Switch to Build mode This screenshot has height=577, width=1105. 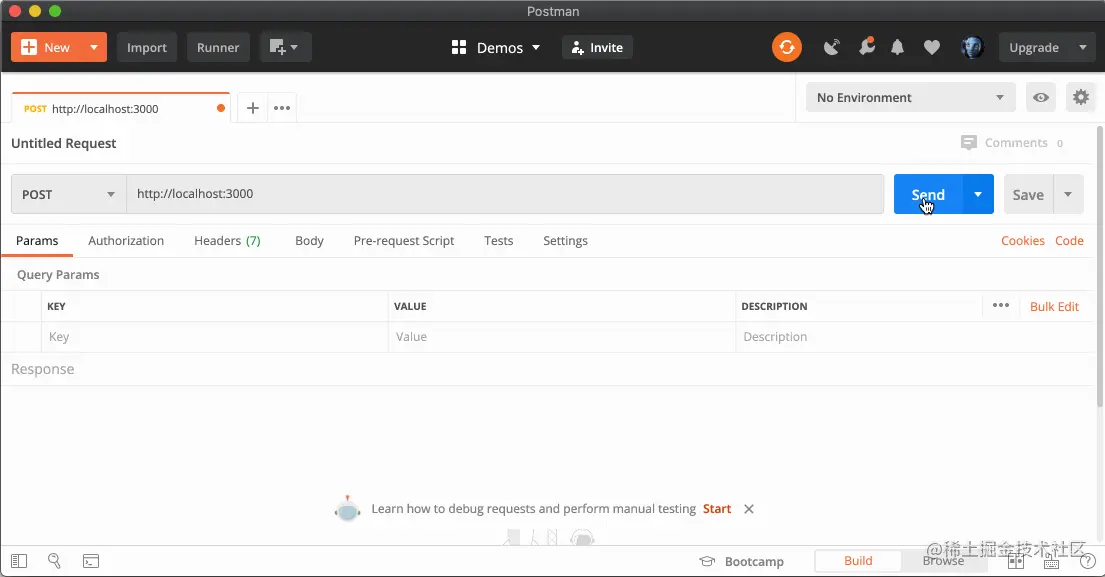pyautogui.click(x=858, y=561)
